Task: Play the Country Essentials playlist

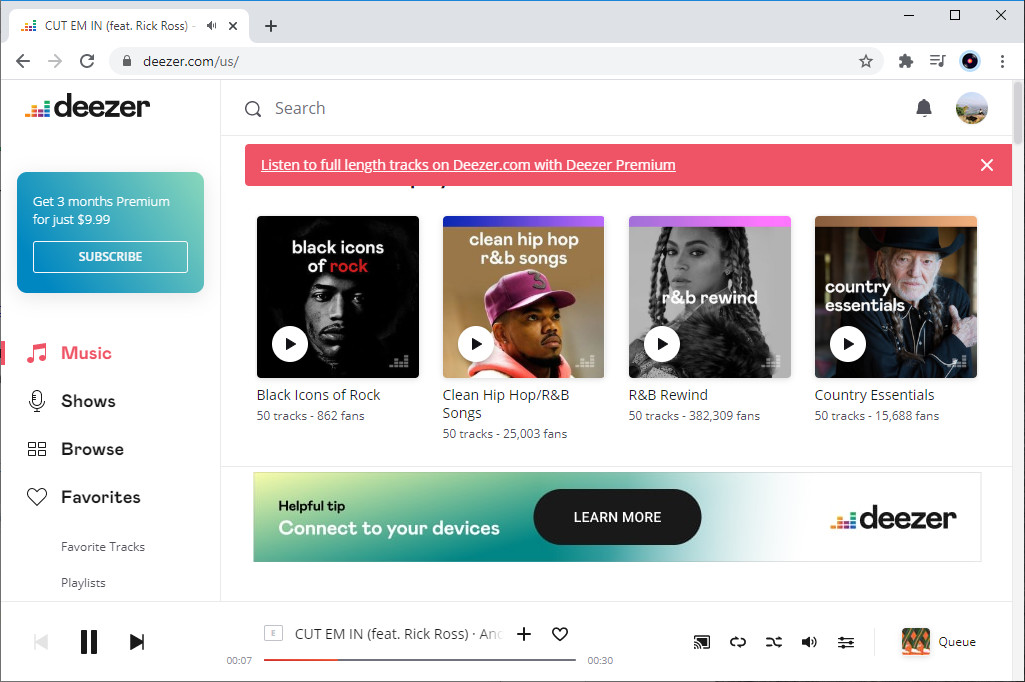Action: tap(848, 344)
